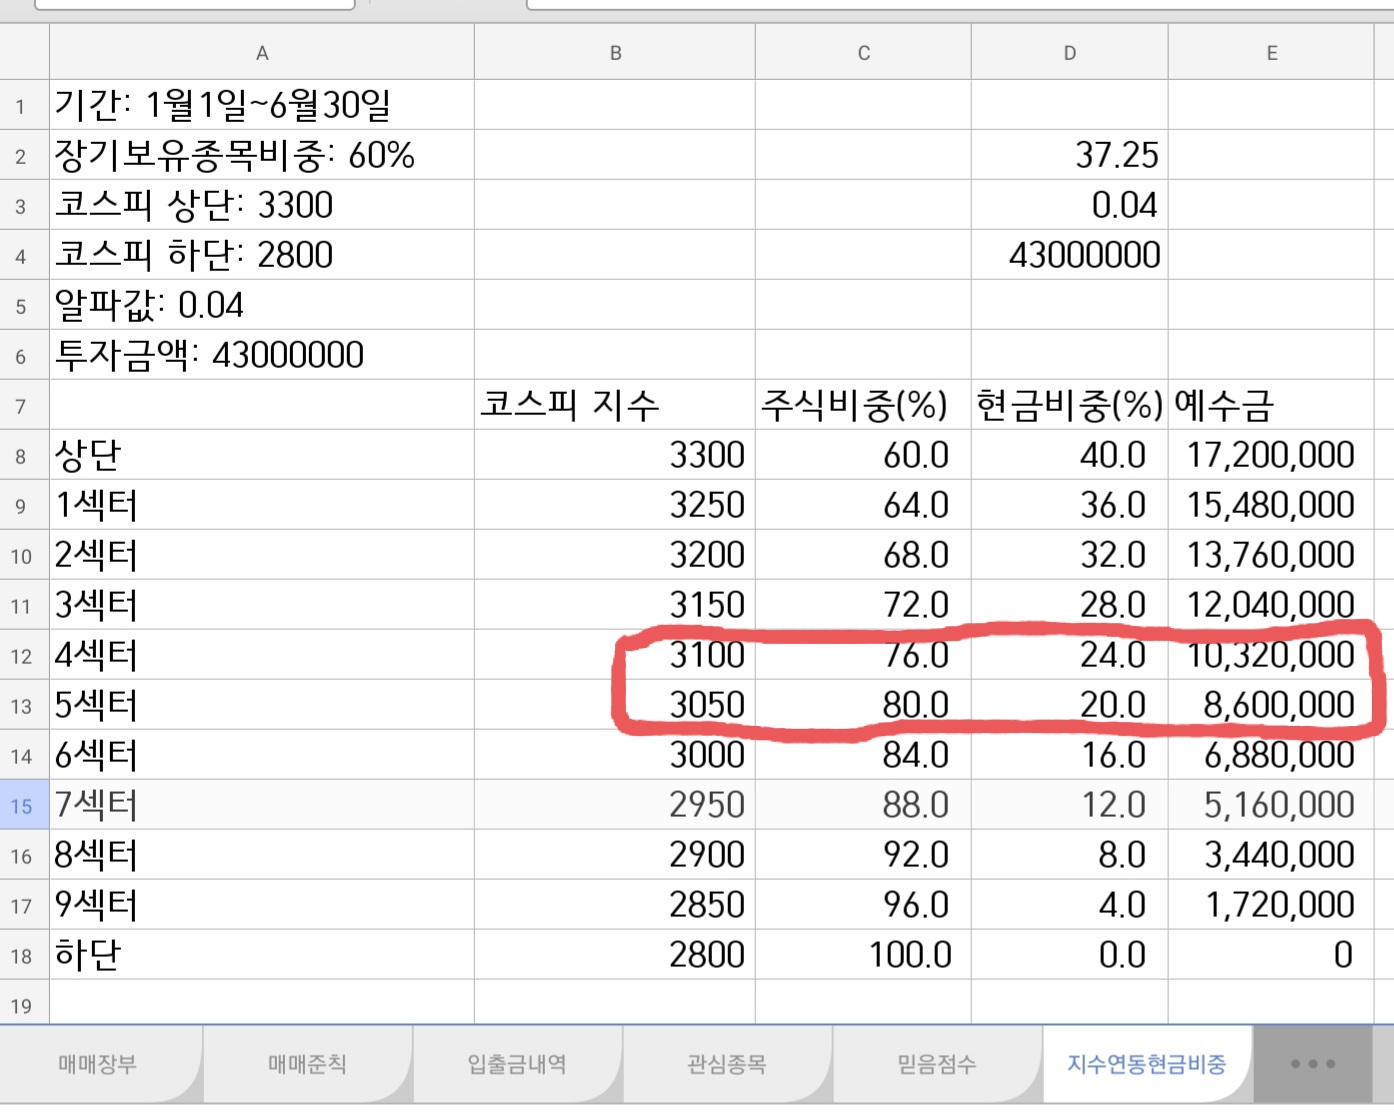
Task: Select cell containing 37.25
Action: coord(1070,155)
